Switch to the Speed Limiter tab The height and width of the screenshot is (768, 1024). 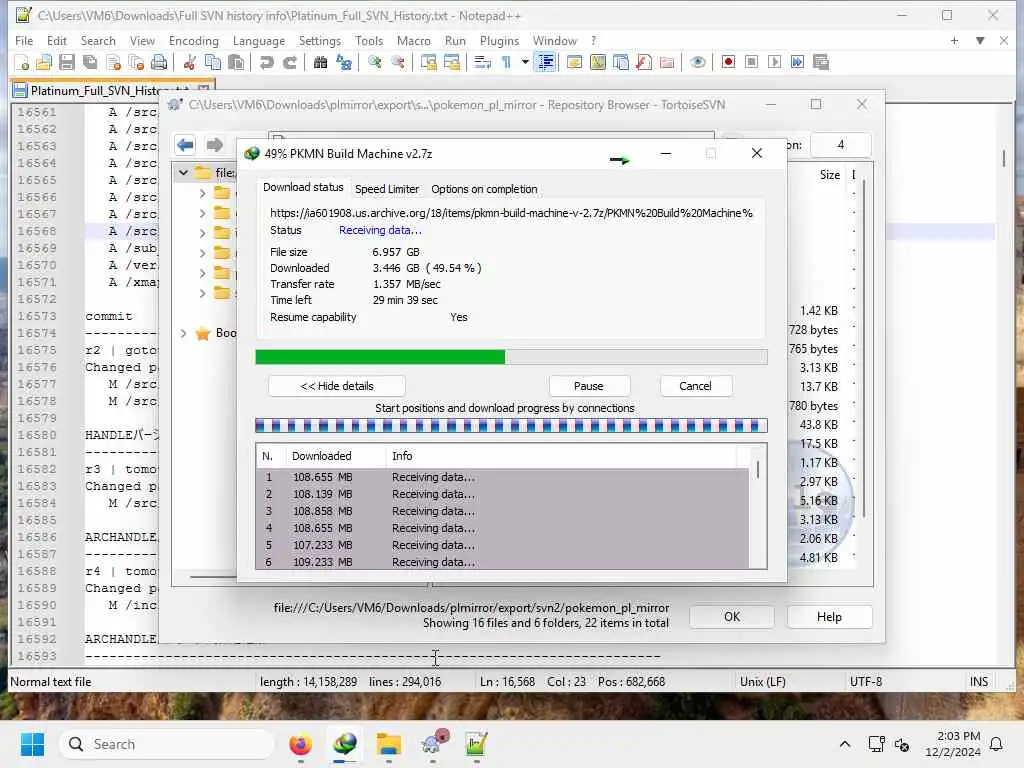(387, 189)
